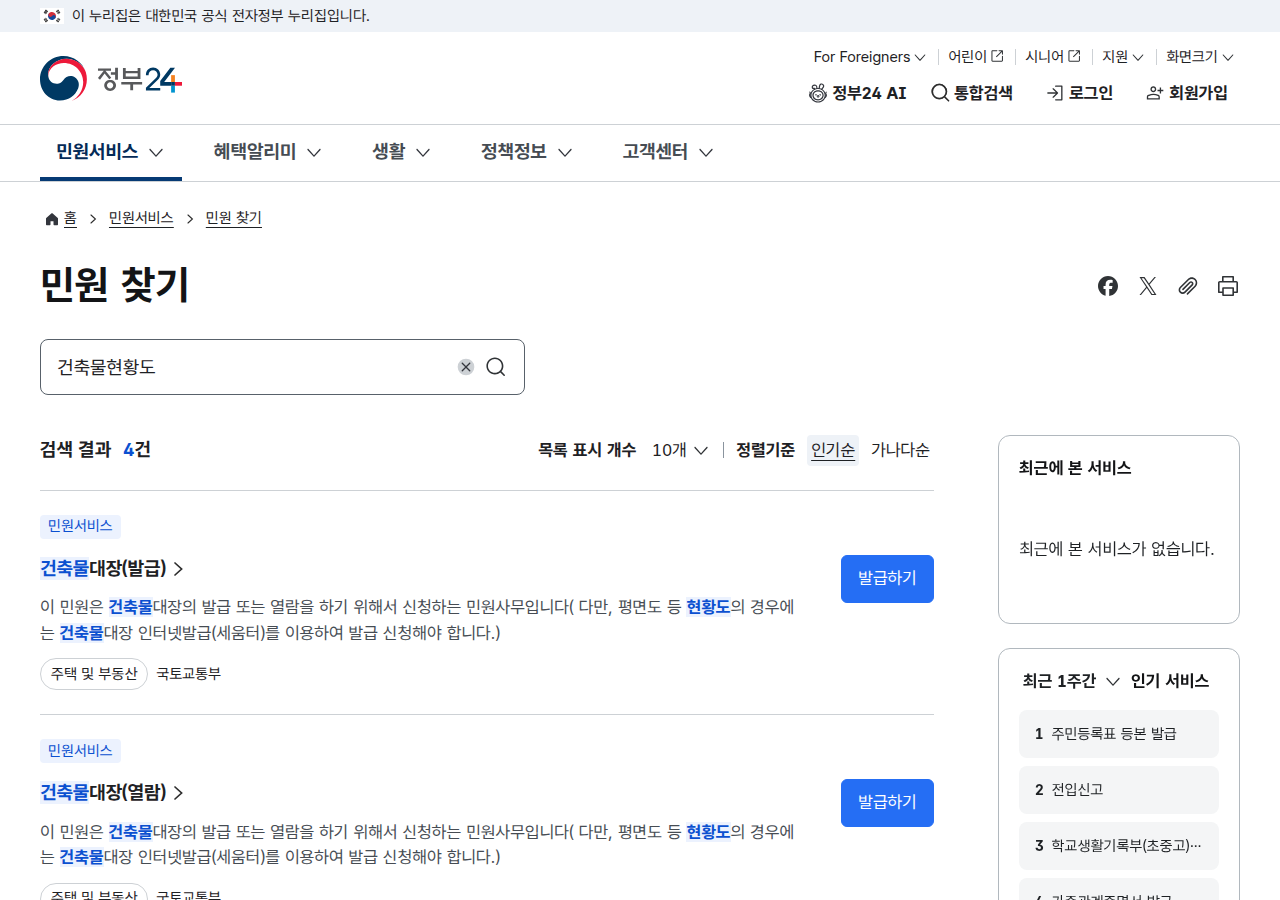1280x900 pixels.
Task: Open 혜택알리미 main menu
Action: pyautogui.click(x=267, y=152)
